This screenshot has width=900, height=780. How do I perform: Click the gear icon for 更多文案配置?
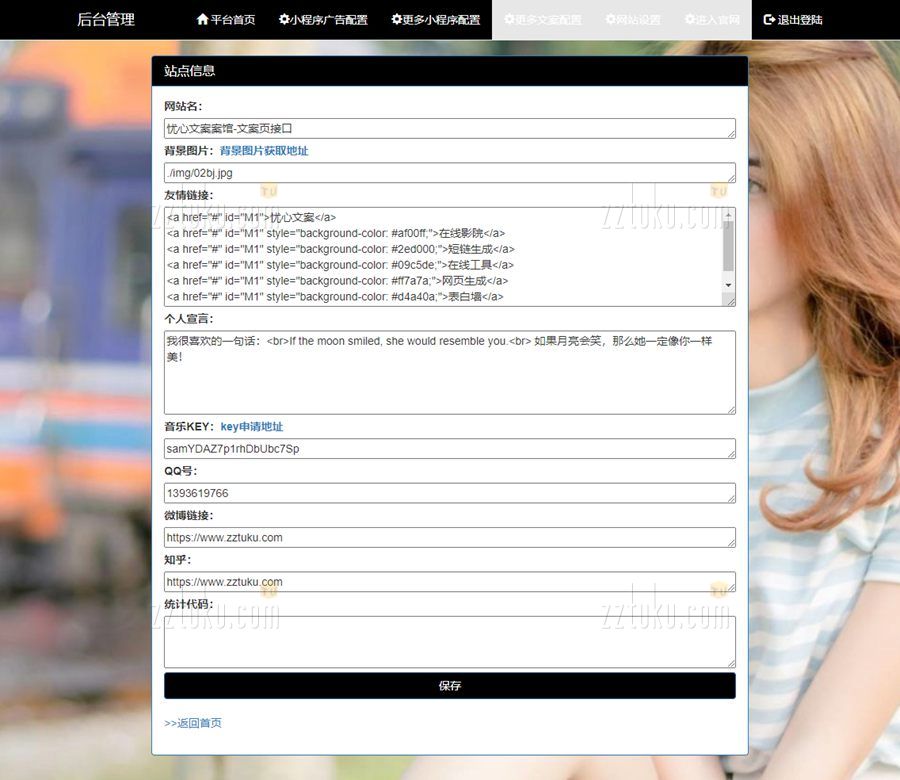tap(510, 20)
